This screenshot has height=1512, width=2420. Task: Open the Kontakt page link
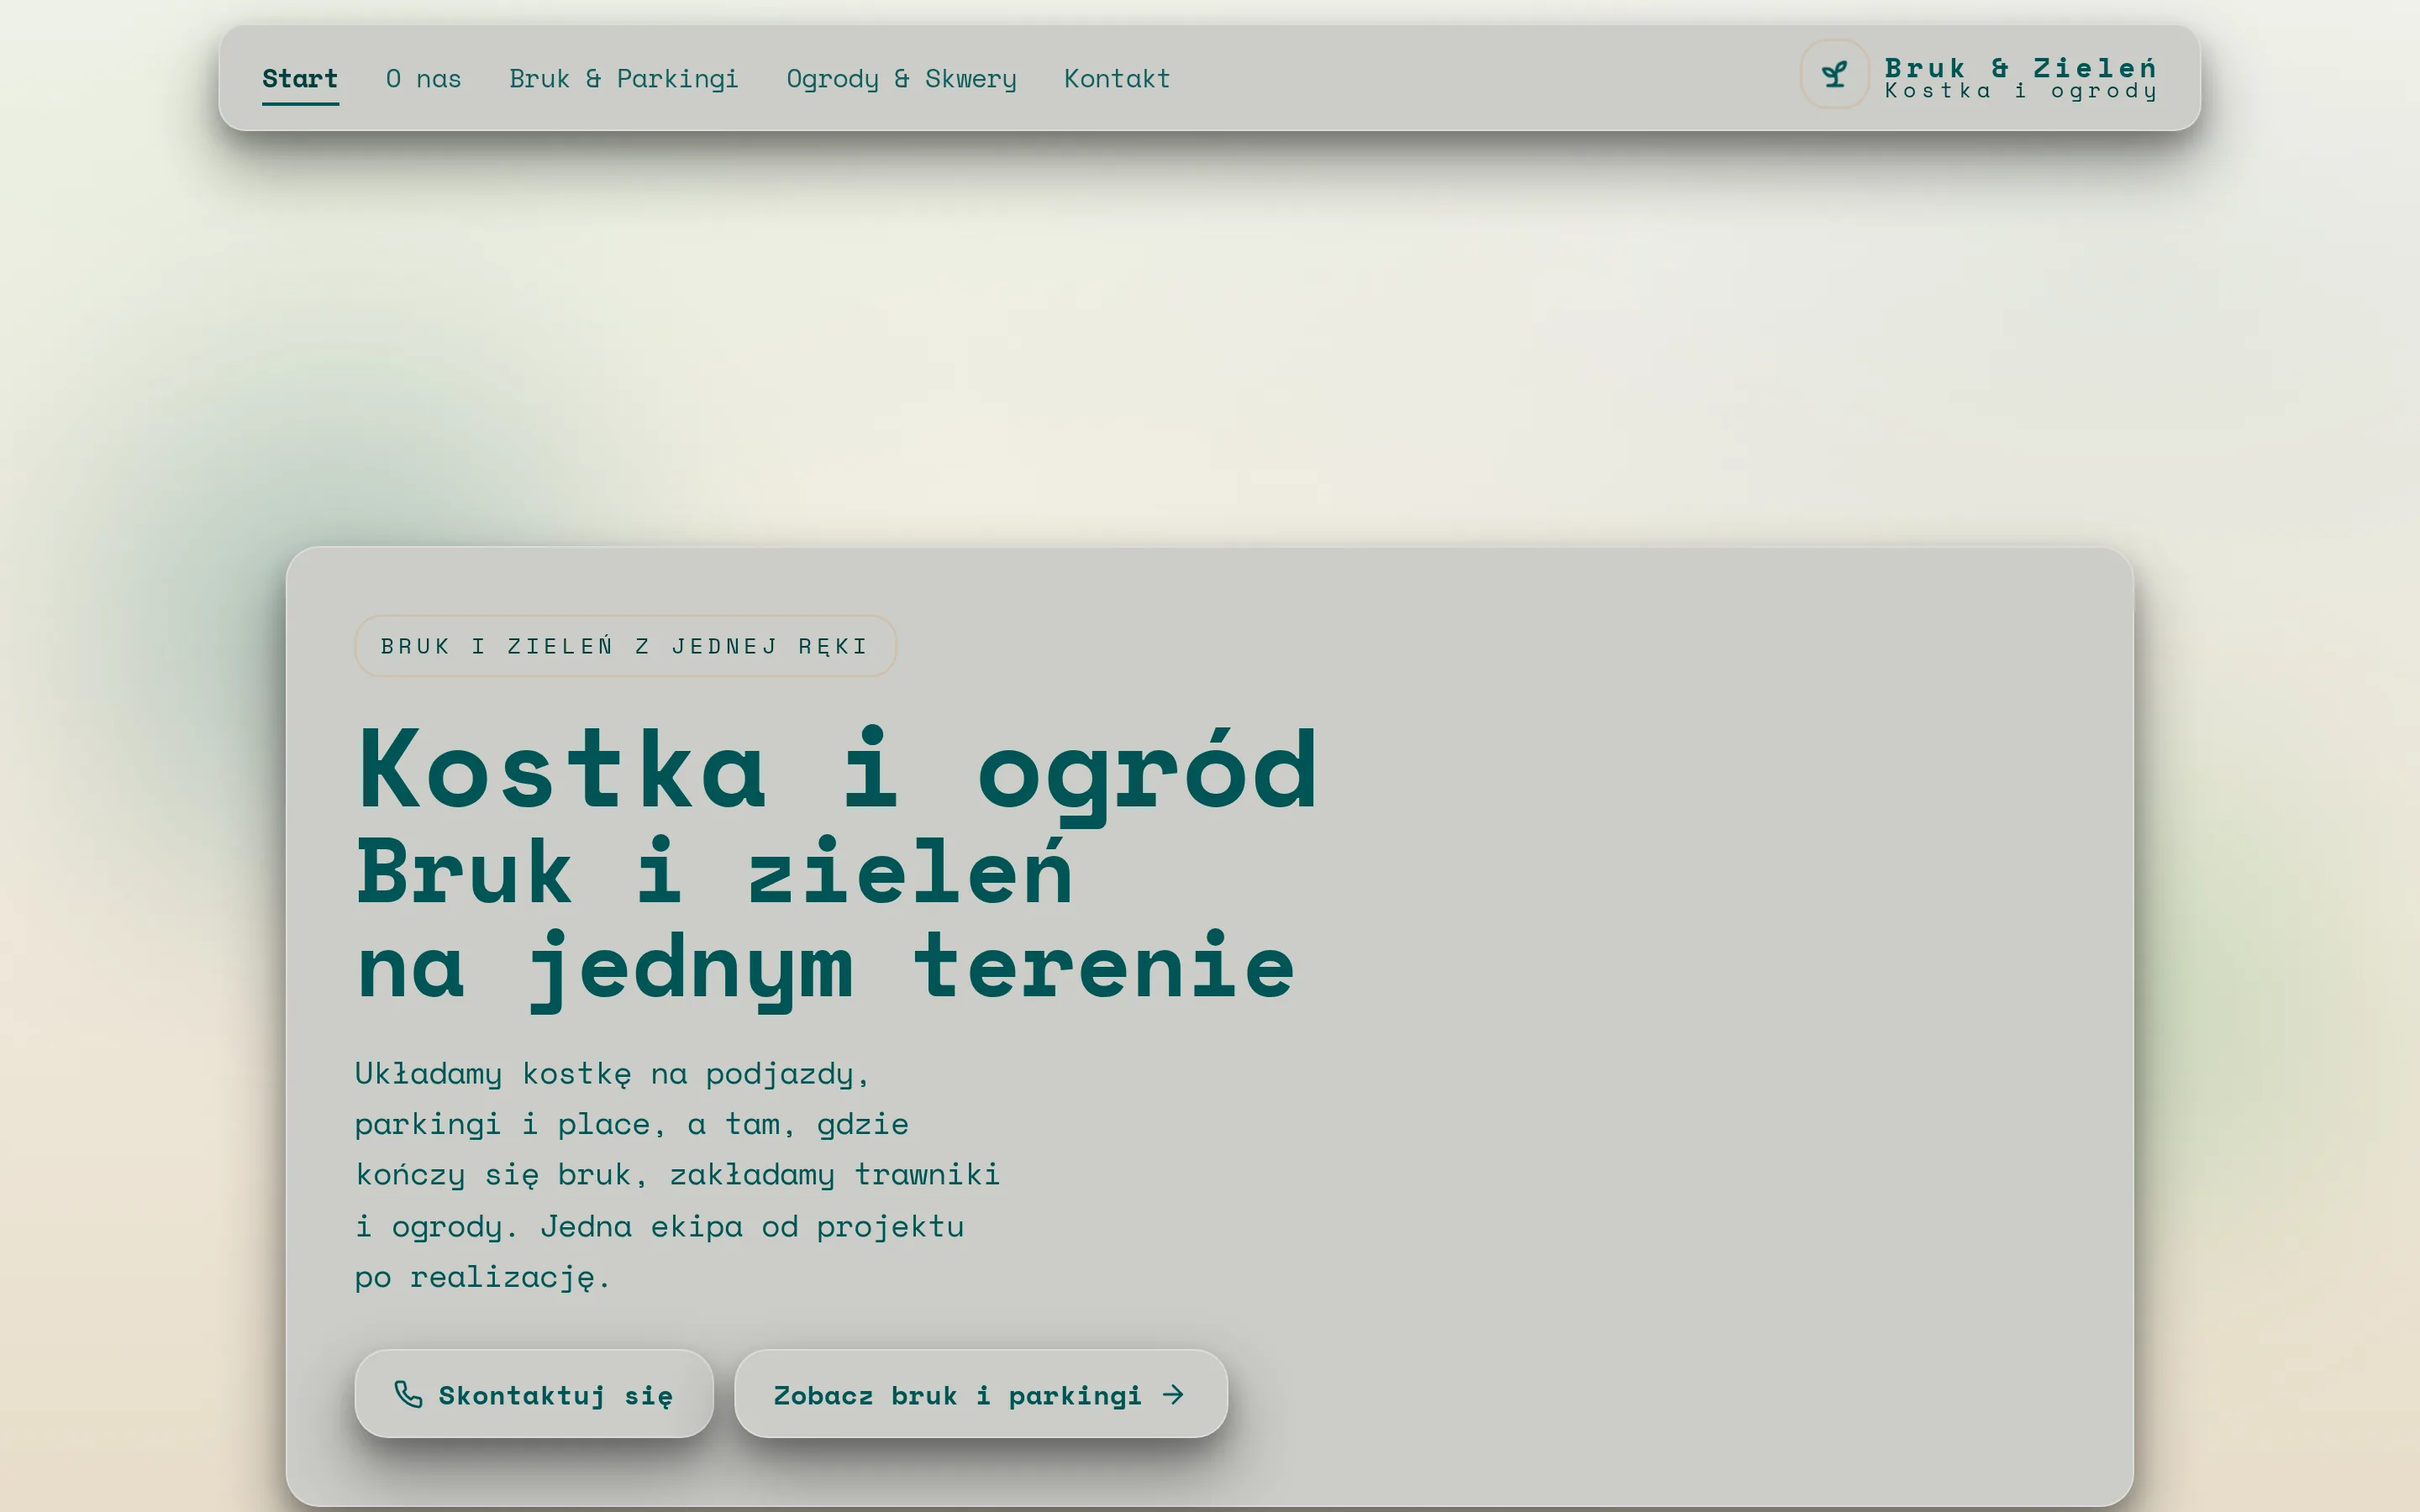pos(1117,79)
